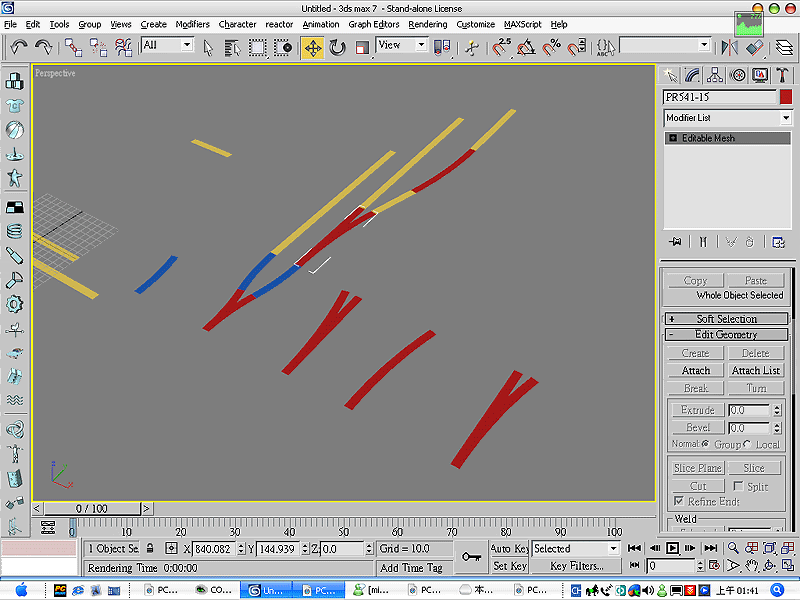Image resolution: width=800 pixels, height=600 pixels.
Task: Click the Attach List button
Action: [756, 370]
